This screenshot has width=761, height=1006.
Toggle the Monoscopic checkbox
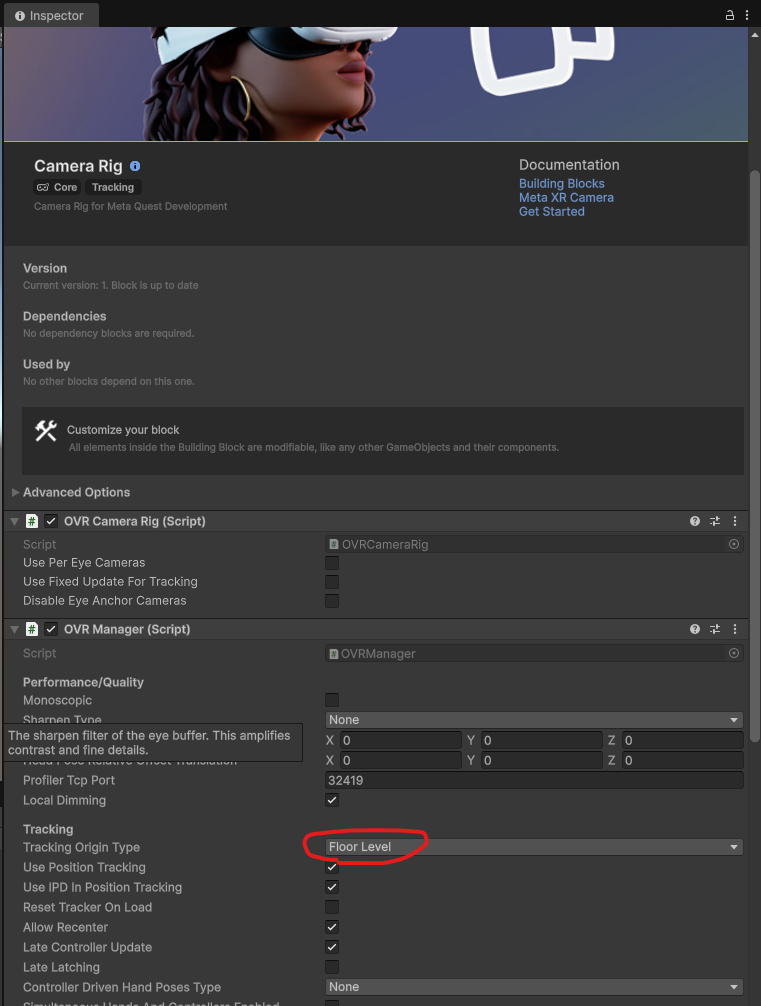click(332, 700)
